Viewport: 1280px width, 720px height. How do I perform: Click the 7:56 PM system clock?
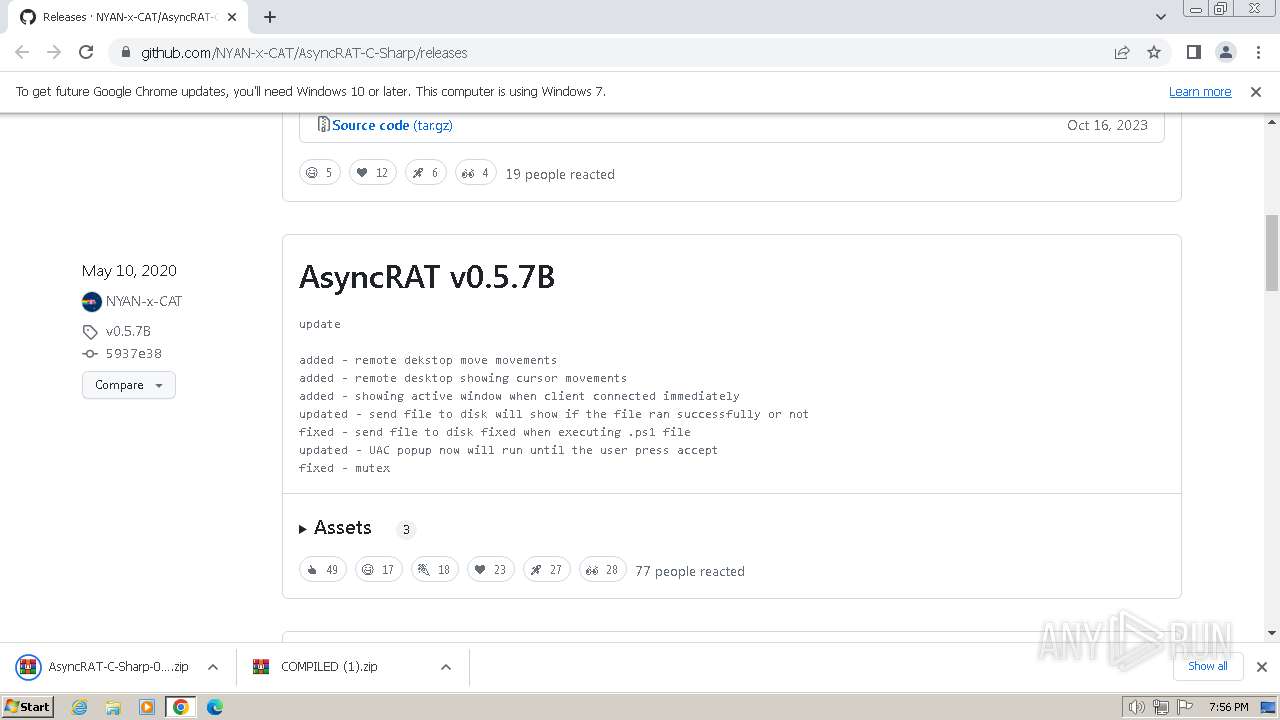tap(1228, 707)
